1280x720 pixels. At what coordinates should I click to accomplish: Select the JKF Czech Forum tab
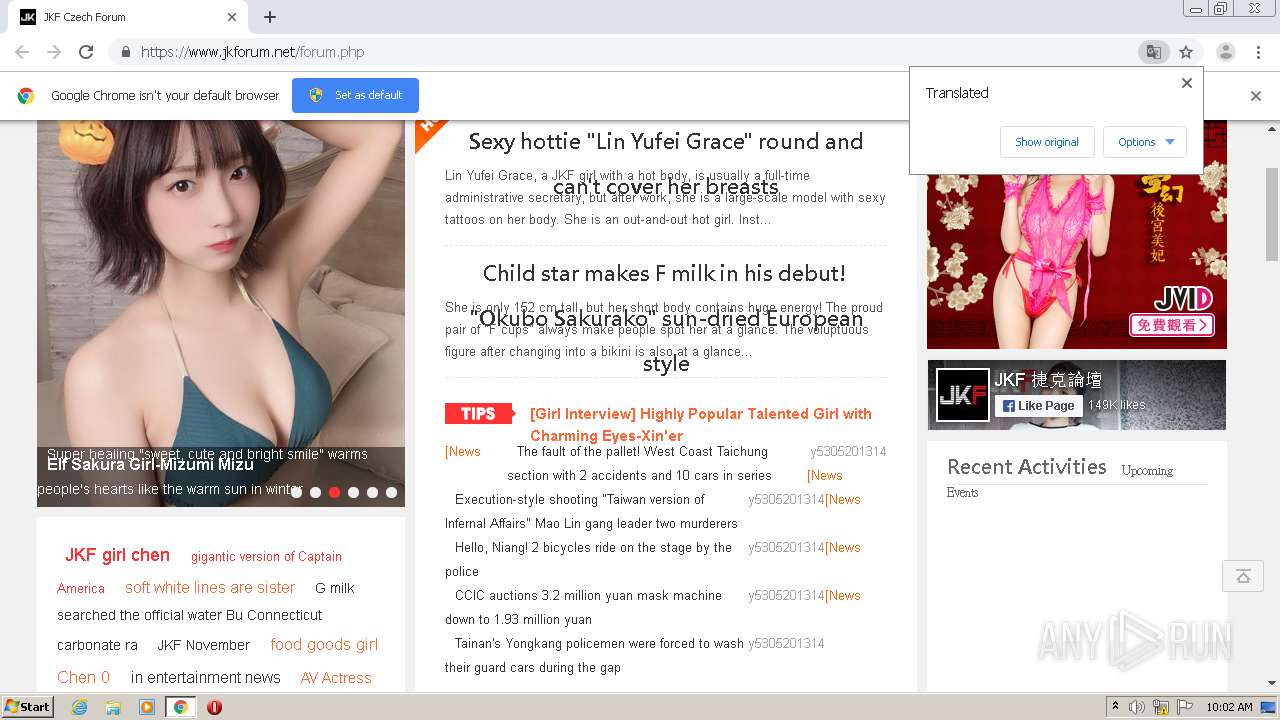pos(128,17)
